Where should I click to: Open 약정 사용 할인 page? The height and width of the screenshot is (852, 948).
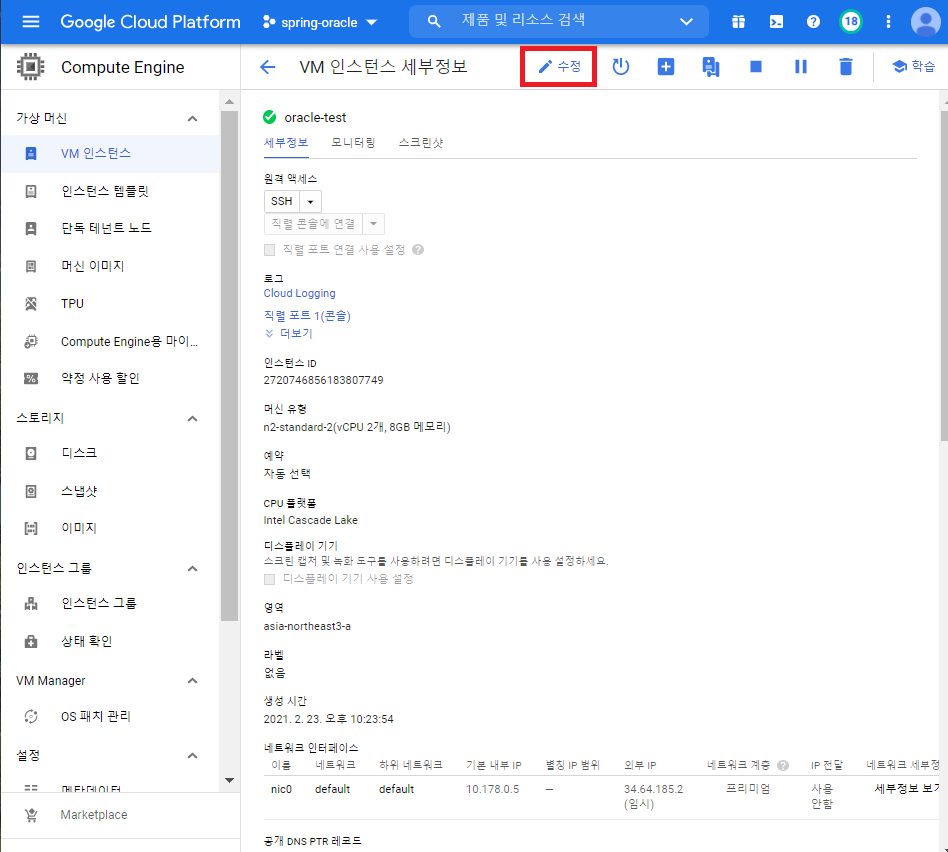(x=110, y=379)
